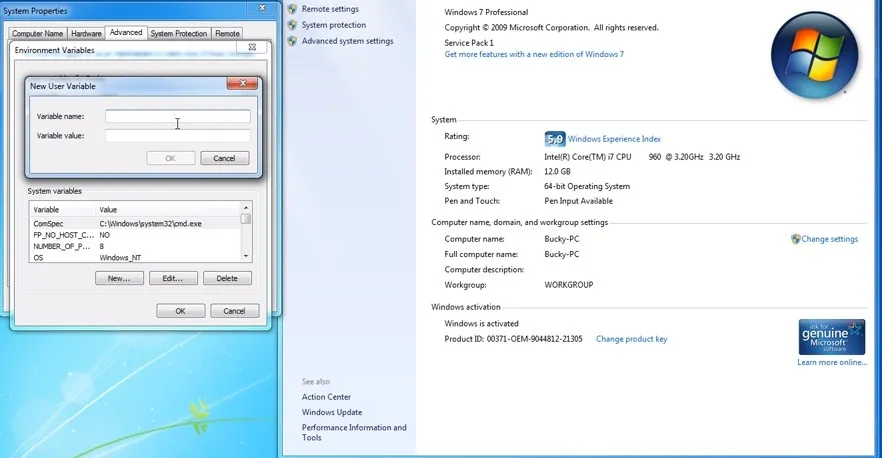Click the 64-bit Operating System text
This screenshot has height=458, width=882.
587,186
